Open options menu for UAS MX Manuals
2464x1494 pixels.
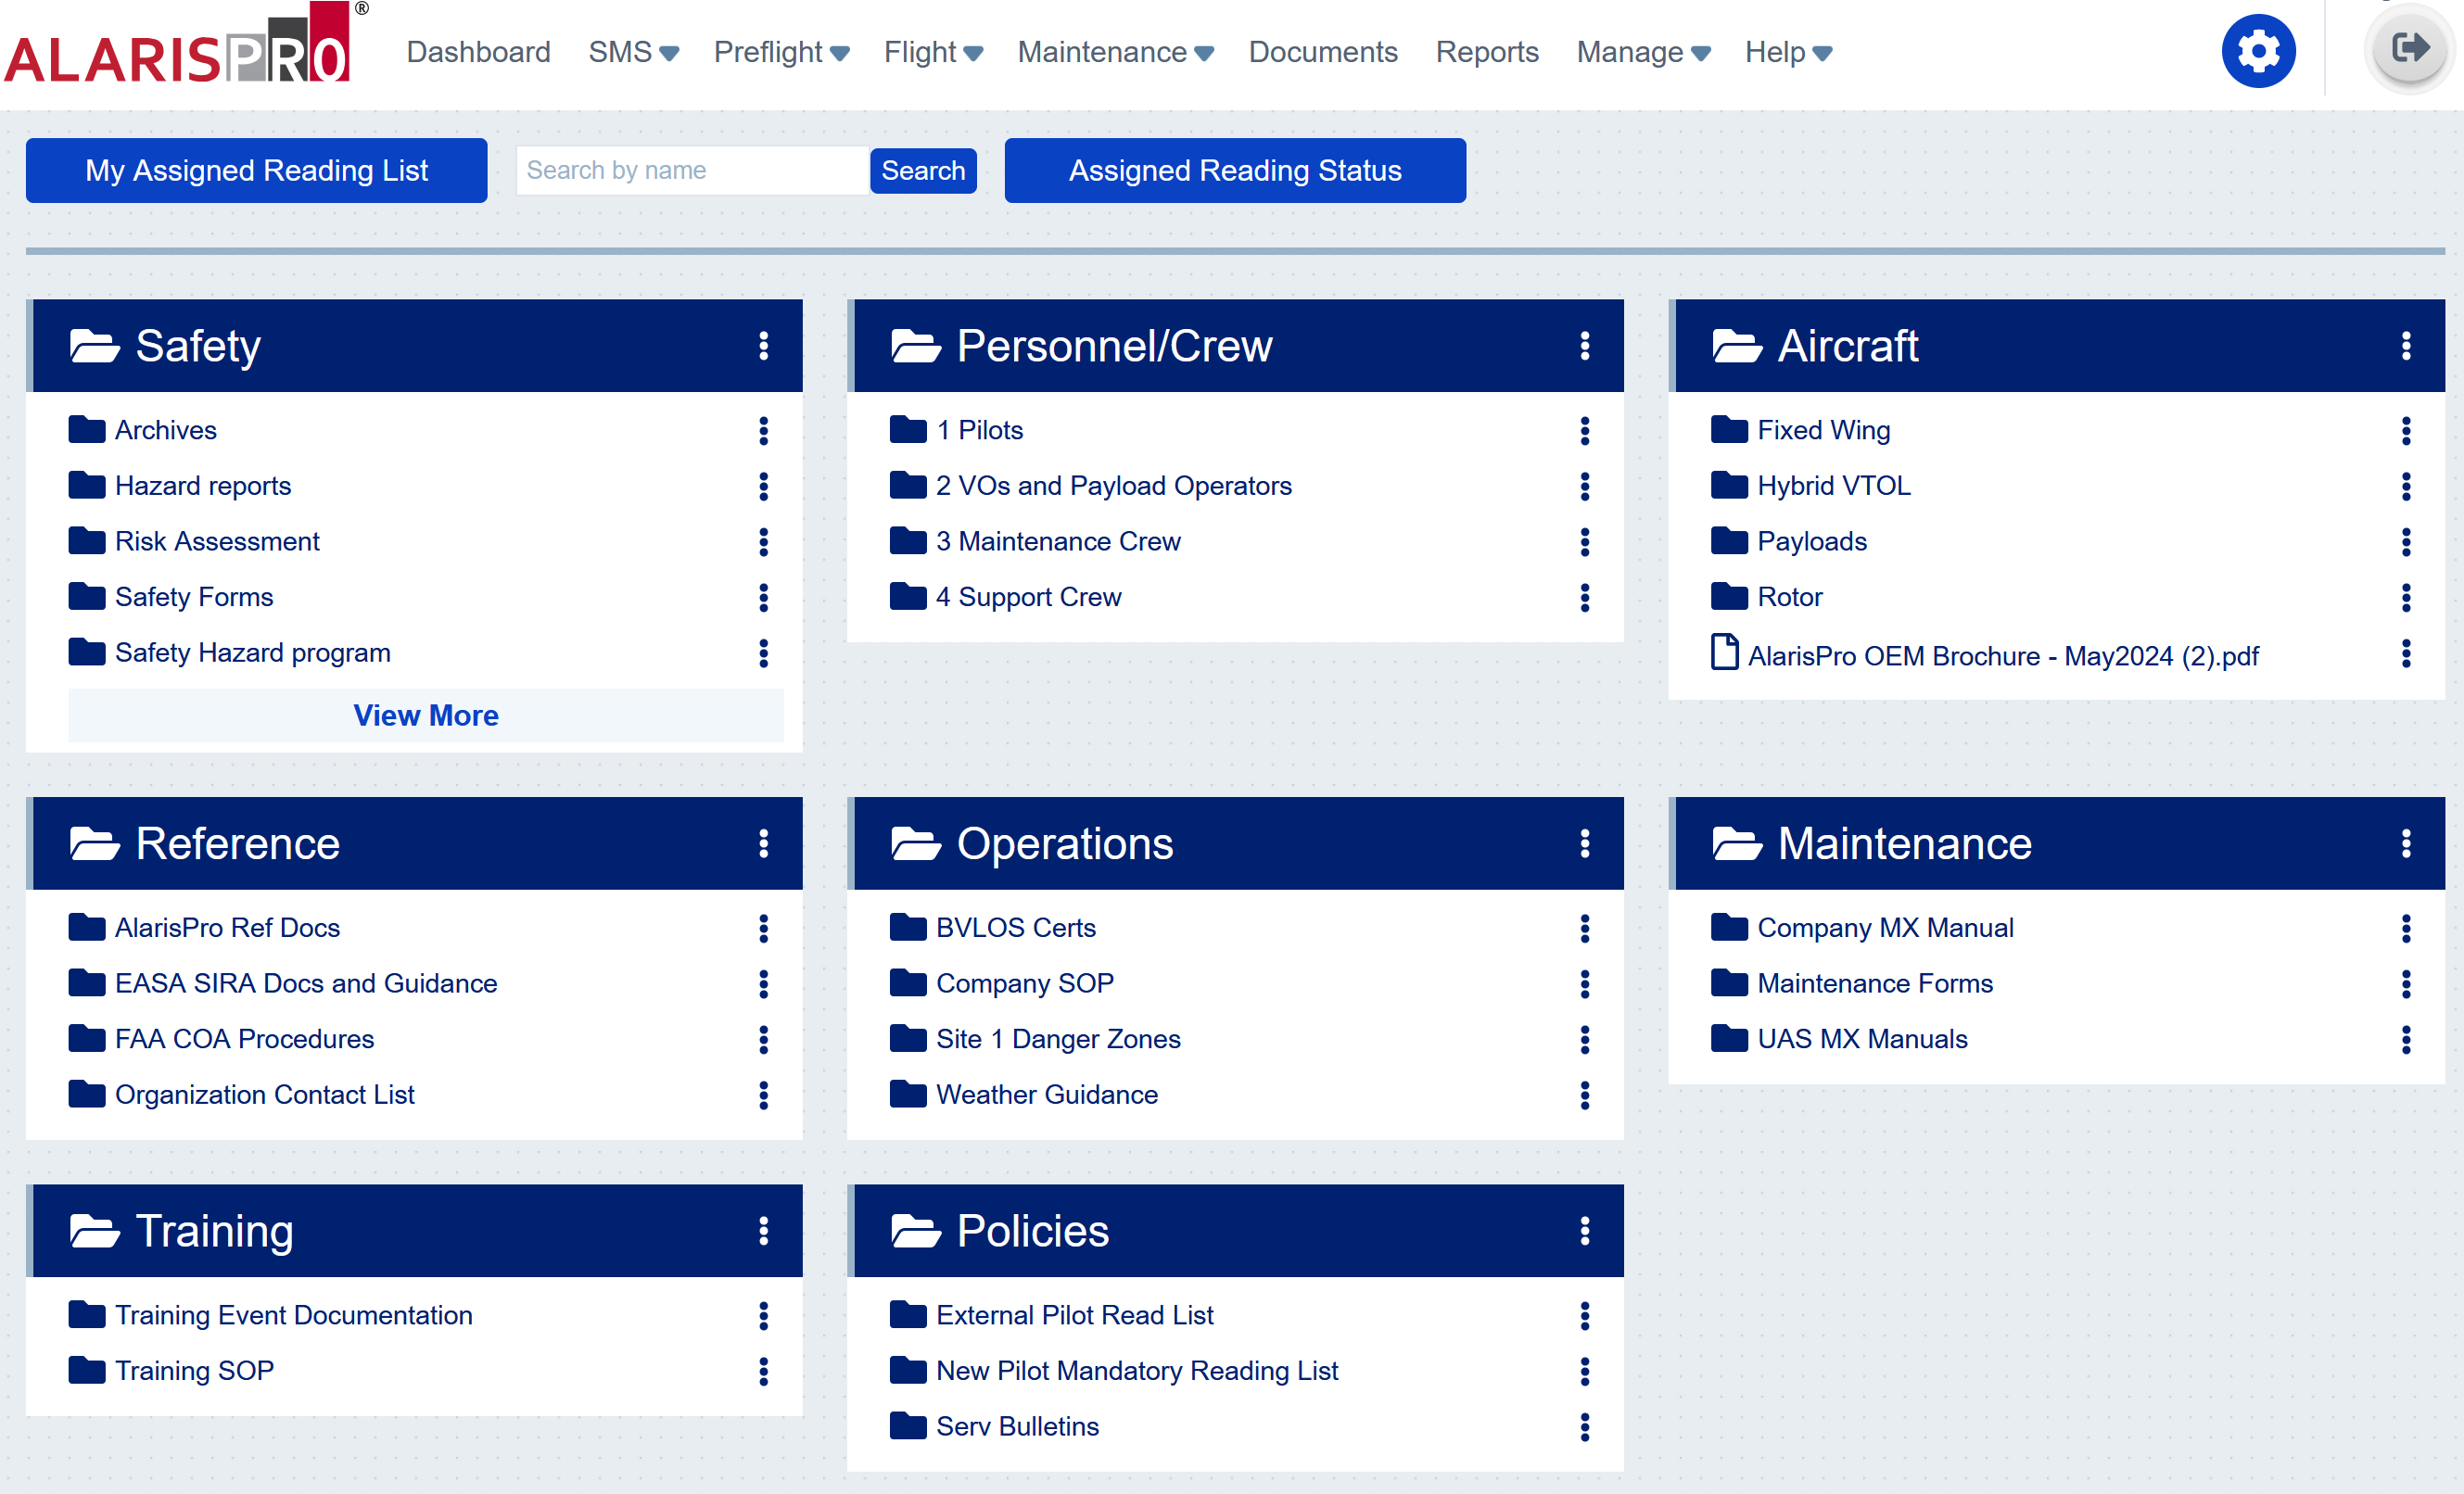[x=2406, y=1040]
